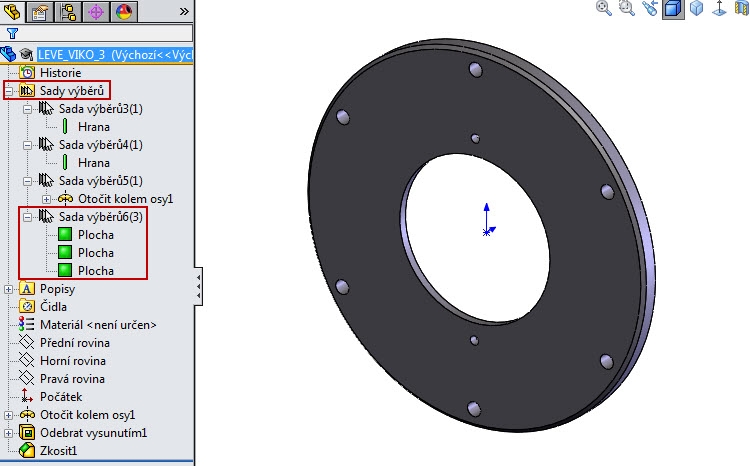The width and height of the screenshot is (750, 466).
Task: Click the Section View icon at the toolbar edge
Action: (x=742, y=9)
